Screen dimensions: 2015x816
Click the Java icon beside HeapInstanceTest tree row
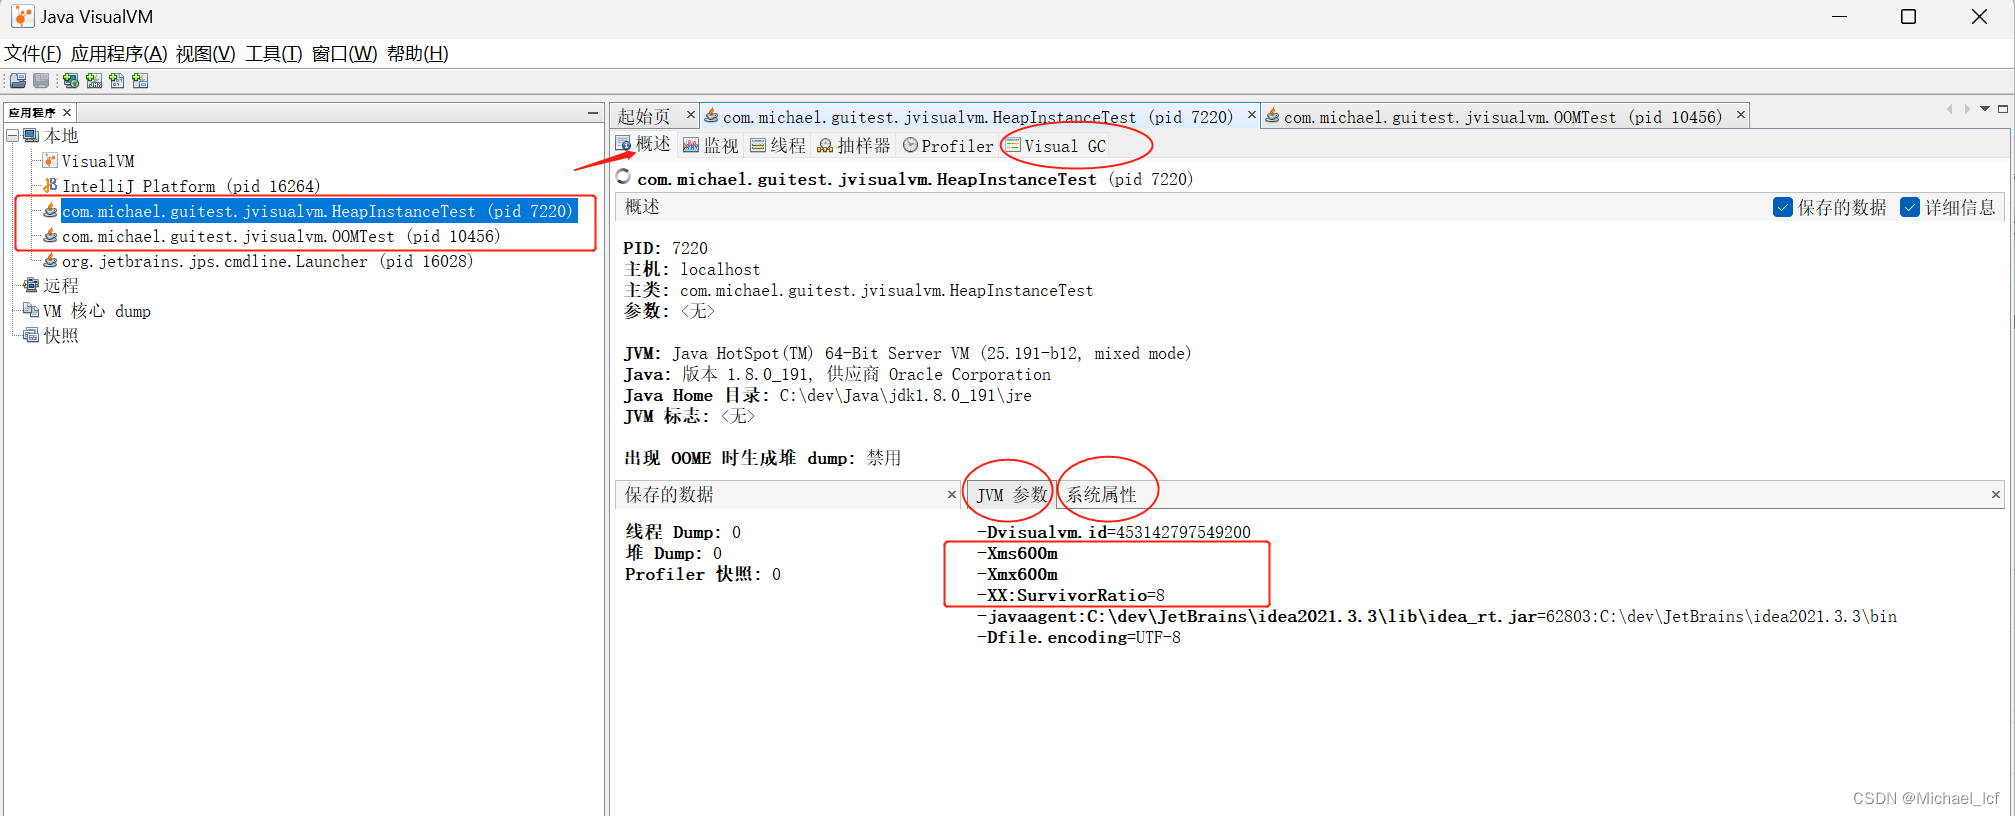click(x=50, y=210)
